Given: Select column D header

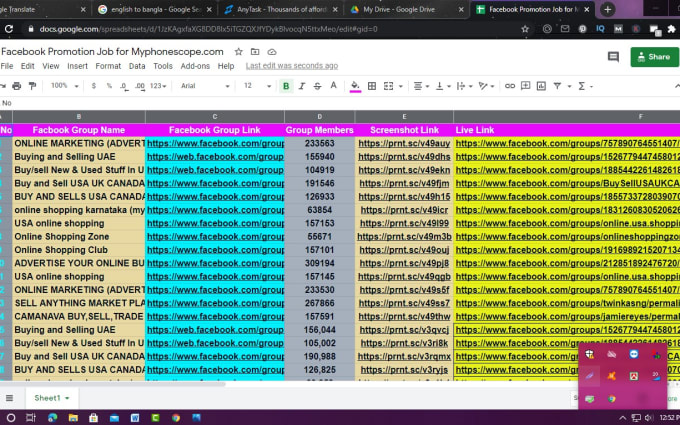Looking at the screenshot, I should (319, 117).
